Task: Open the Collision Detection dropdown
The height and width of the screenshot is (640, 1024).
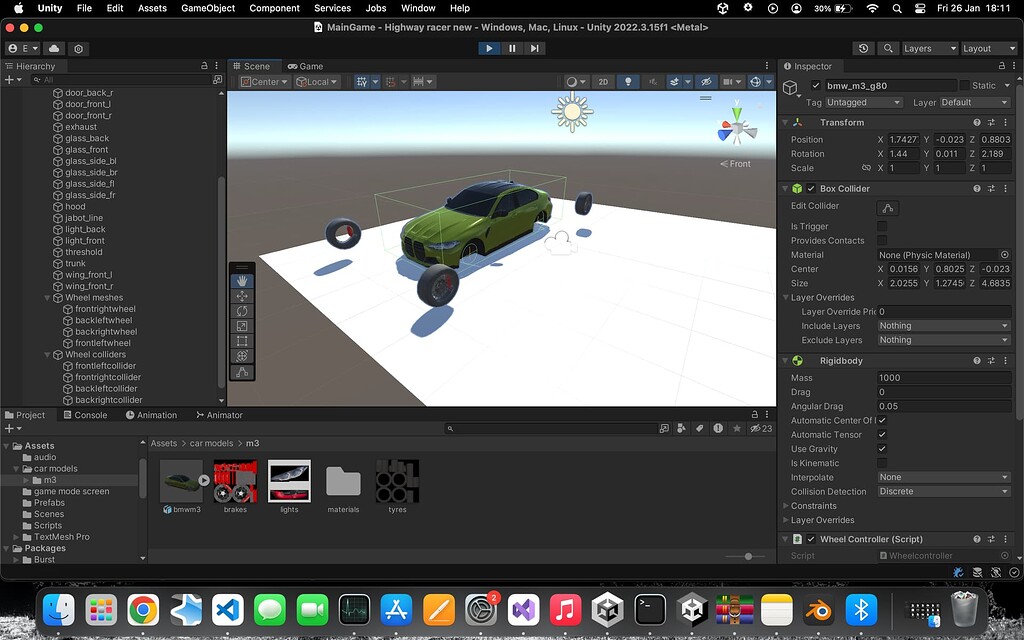Action: 943,491
